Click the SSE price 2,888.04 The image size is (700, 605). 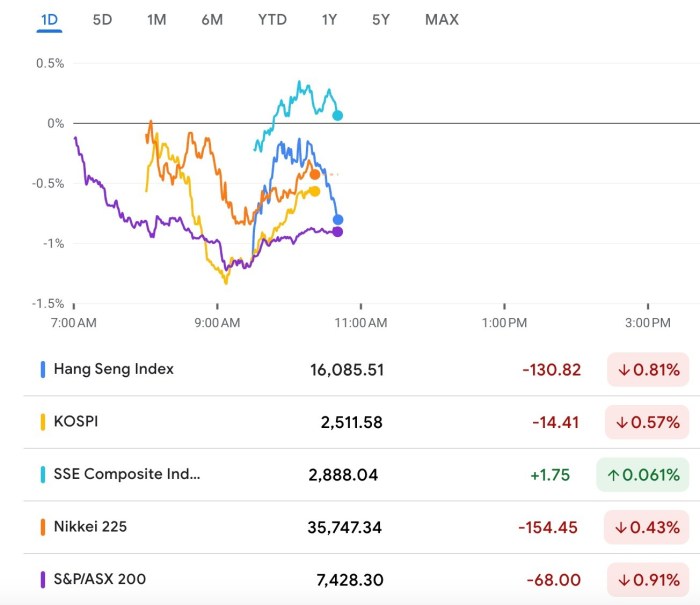(343, 475)
